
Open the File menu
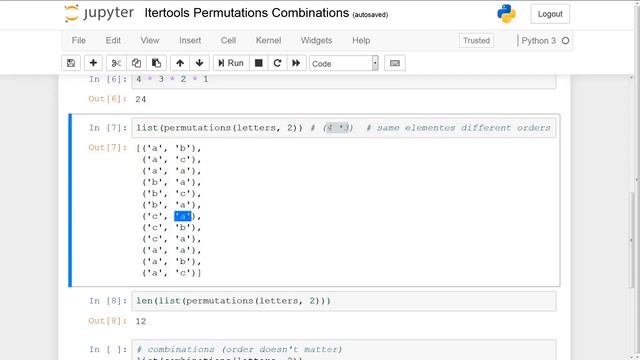79,40
